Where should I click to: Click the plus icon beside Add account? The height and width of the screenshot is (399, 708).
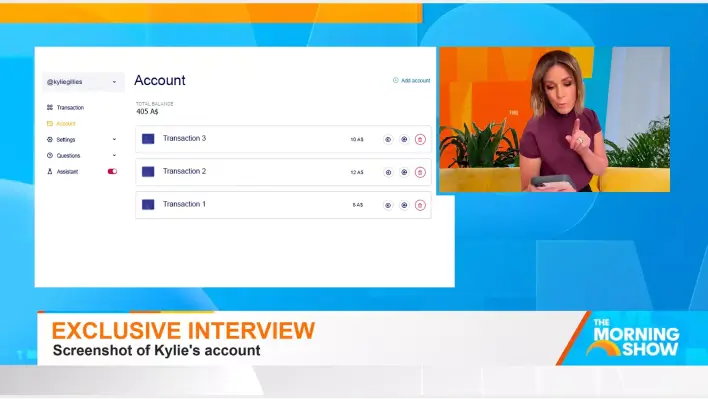396,80
